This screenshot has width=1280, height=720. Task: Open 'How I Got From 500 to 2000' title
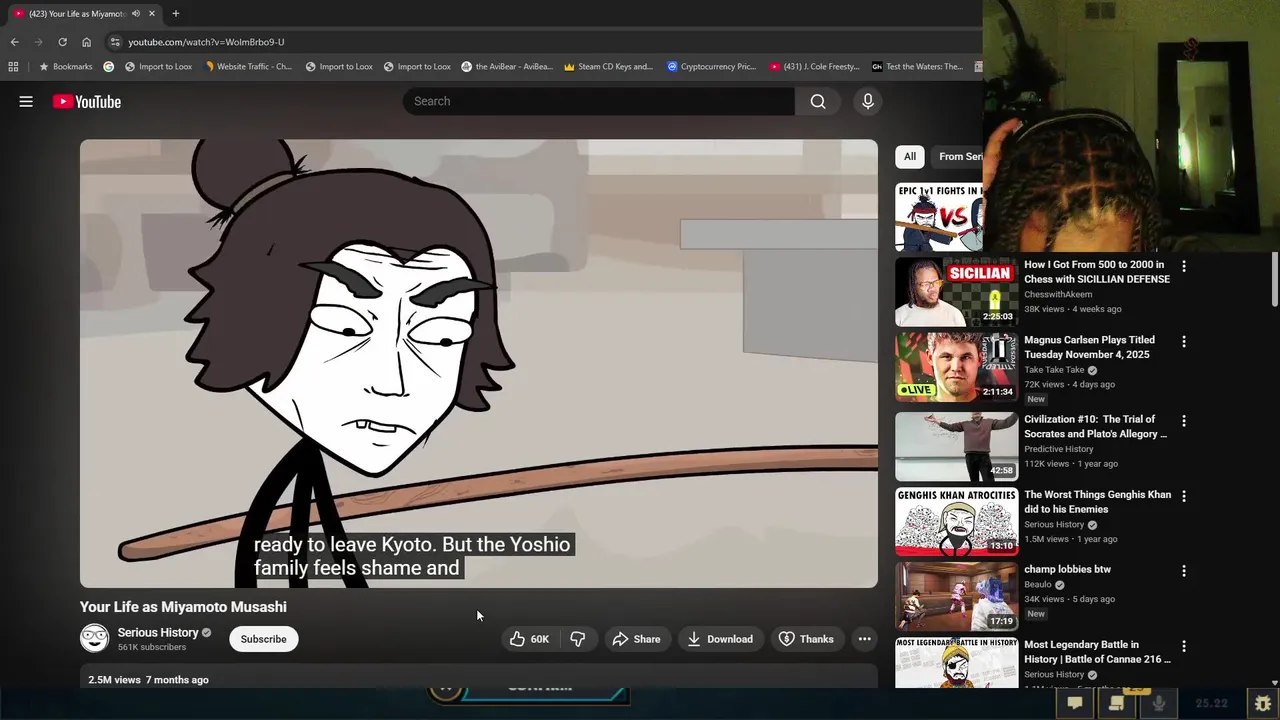point(1097,272)
